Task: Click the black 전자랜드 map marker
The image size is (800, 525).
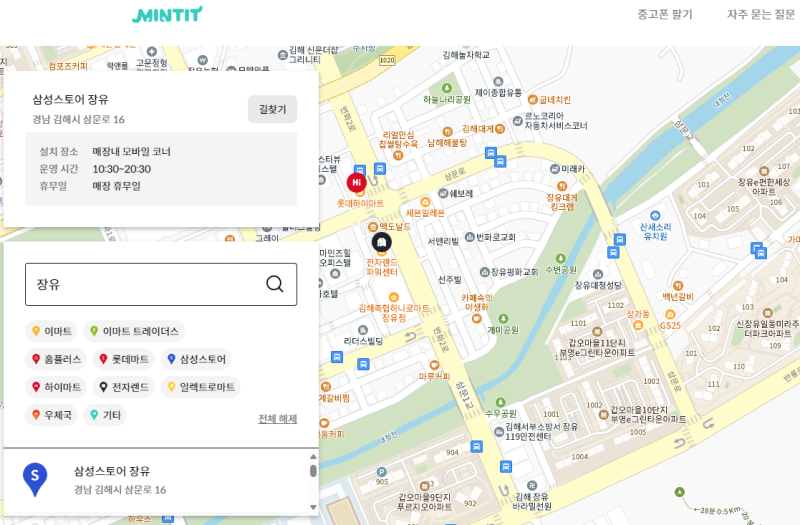Action: click(382, 242)
